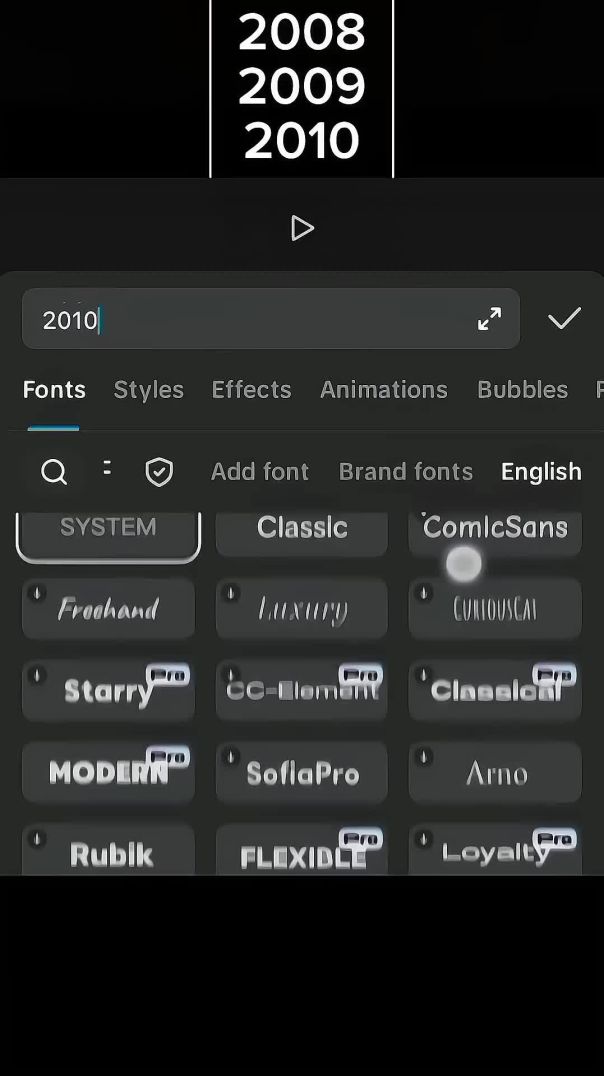Image resolution: width=604 pixels, height=1076 pixels.
Task: Choose the Arno font
Action: click(x=495, y=773)
